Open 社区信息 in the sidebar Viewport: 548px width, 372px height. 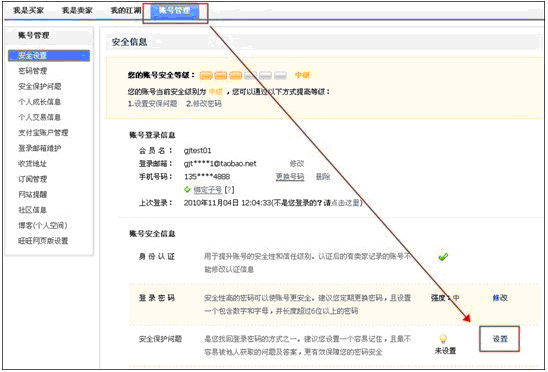(x=33, y=210)
